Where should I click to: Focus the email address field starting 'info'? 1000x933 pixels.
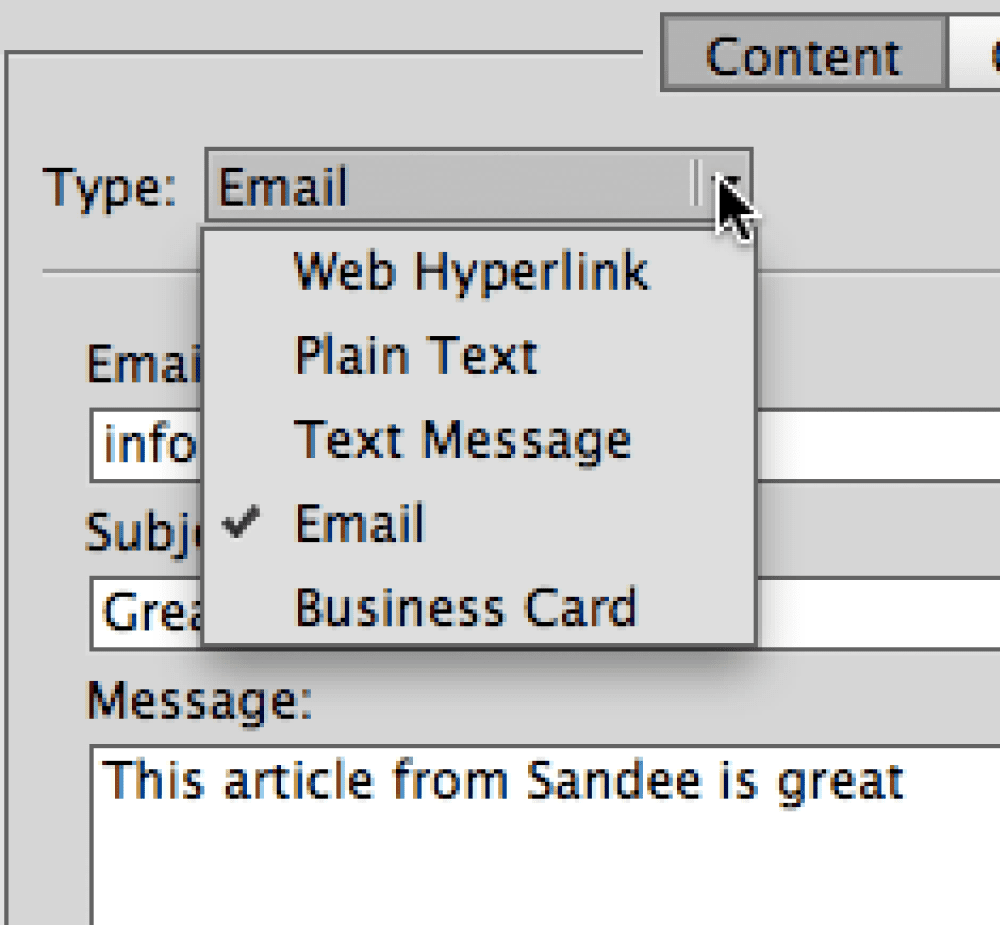[545, 445]
